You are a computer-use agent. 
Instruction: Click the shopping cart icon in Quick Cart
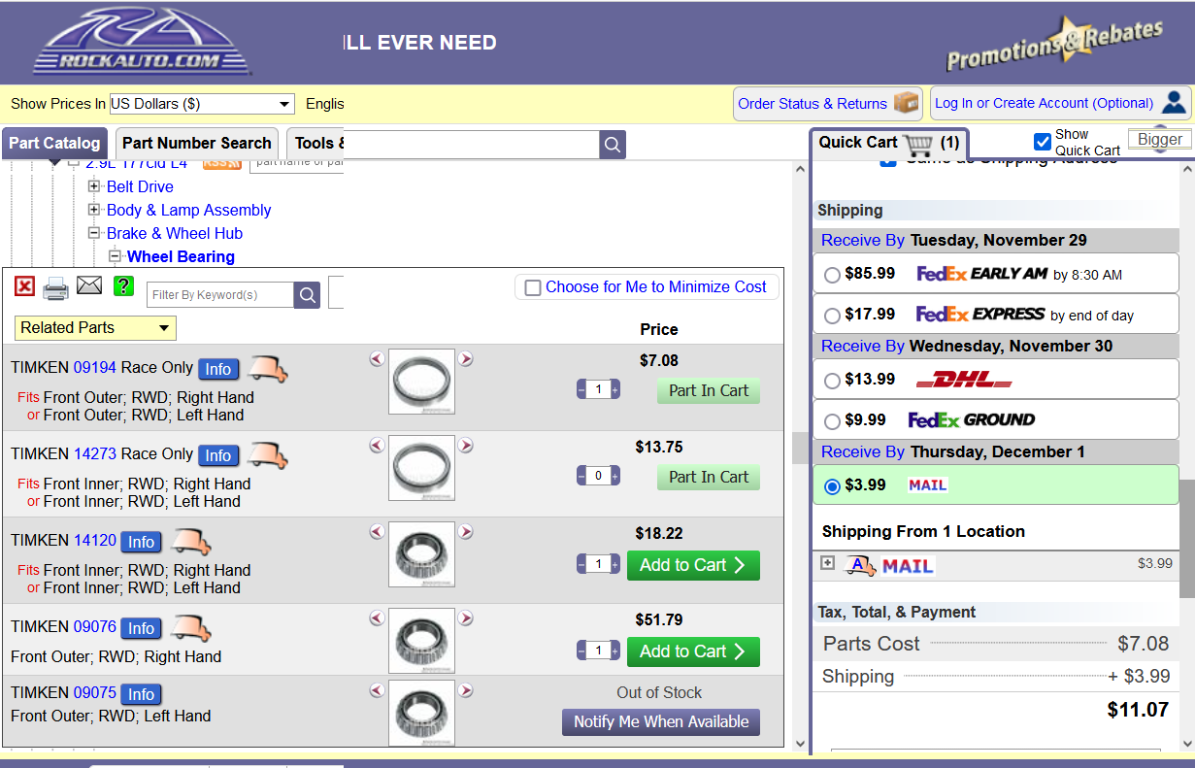[918, 144]
